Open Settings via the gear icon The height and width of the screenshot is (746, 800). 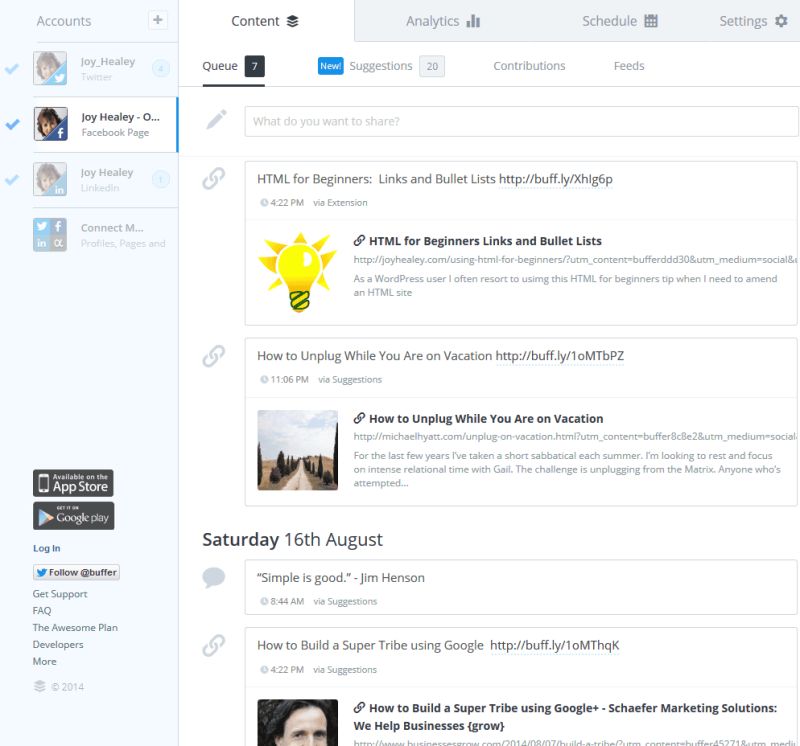(x=780, y=20)
